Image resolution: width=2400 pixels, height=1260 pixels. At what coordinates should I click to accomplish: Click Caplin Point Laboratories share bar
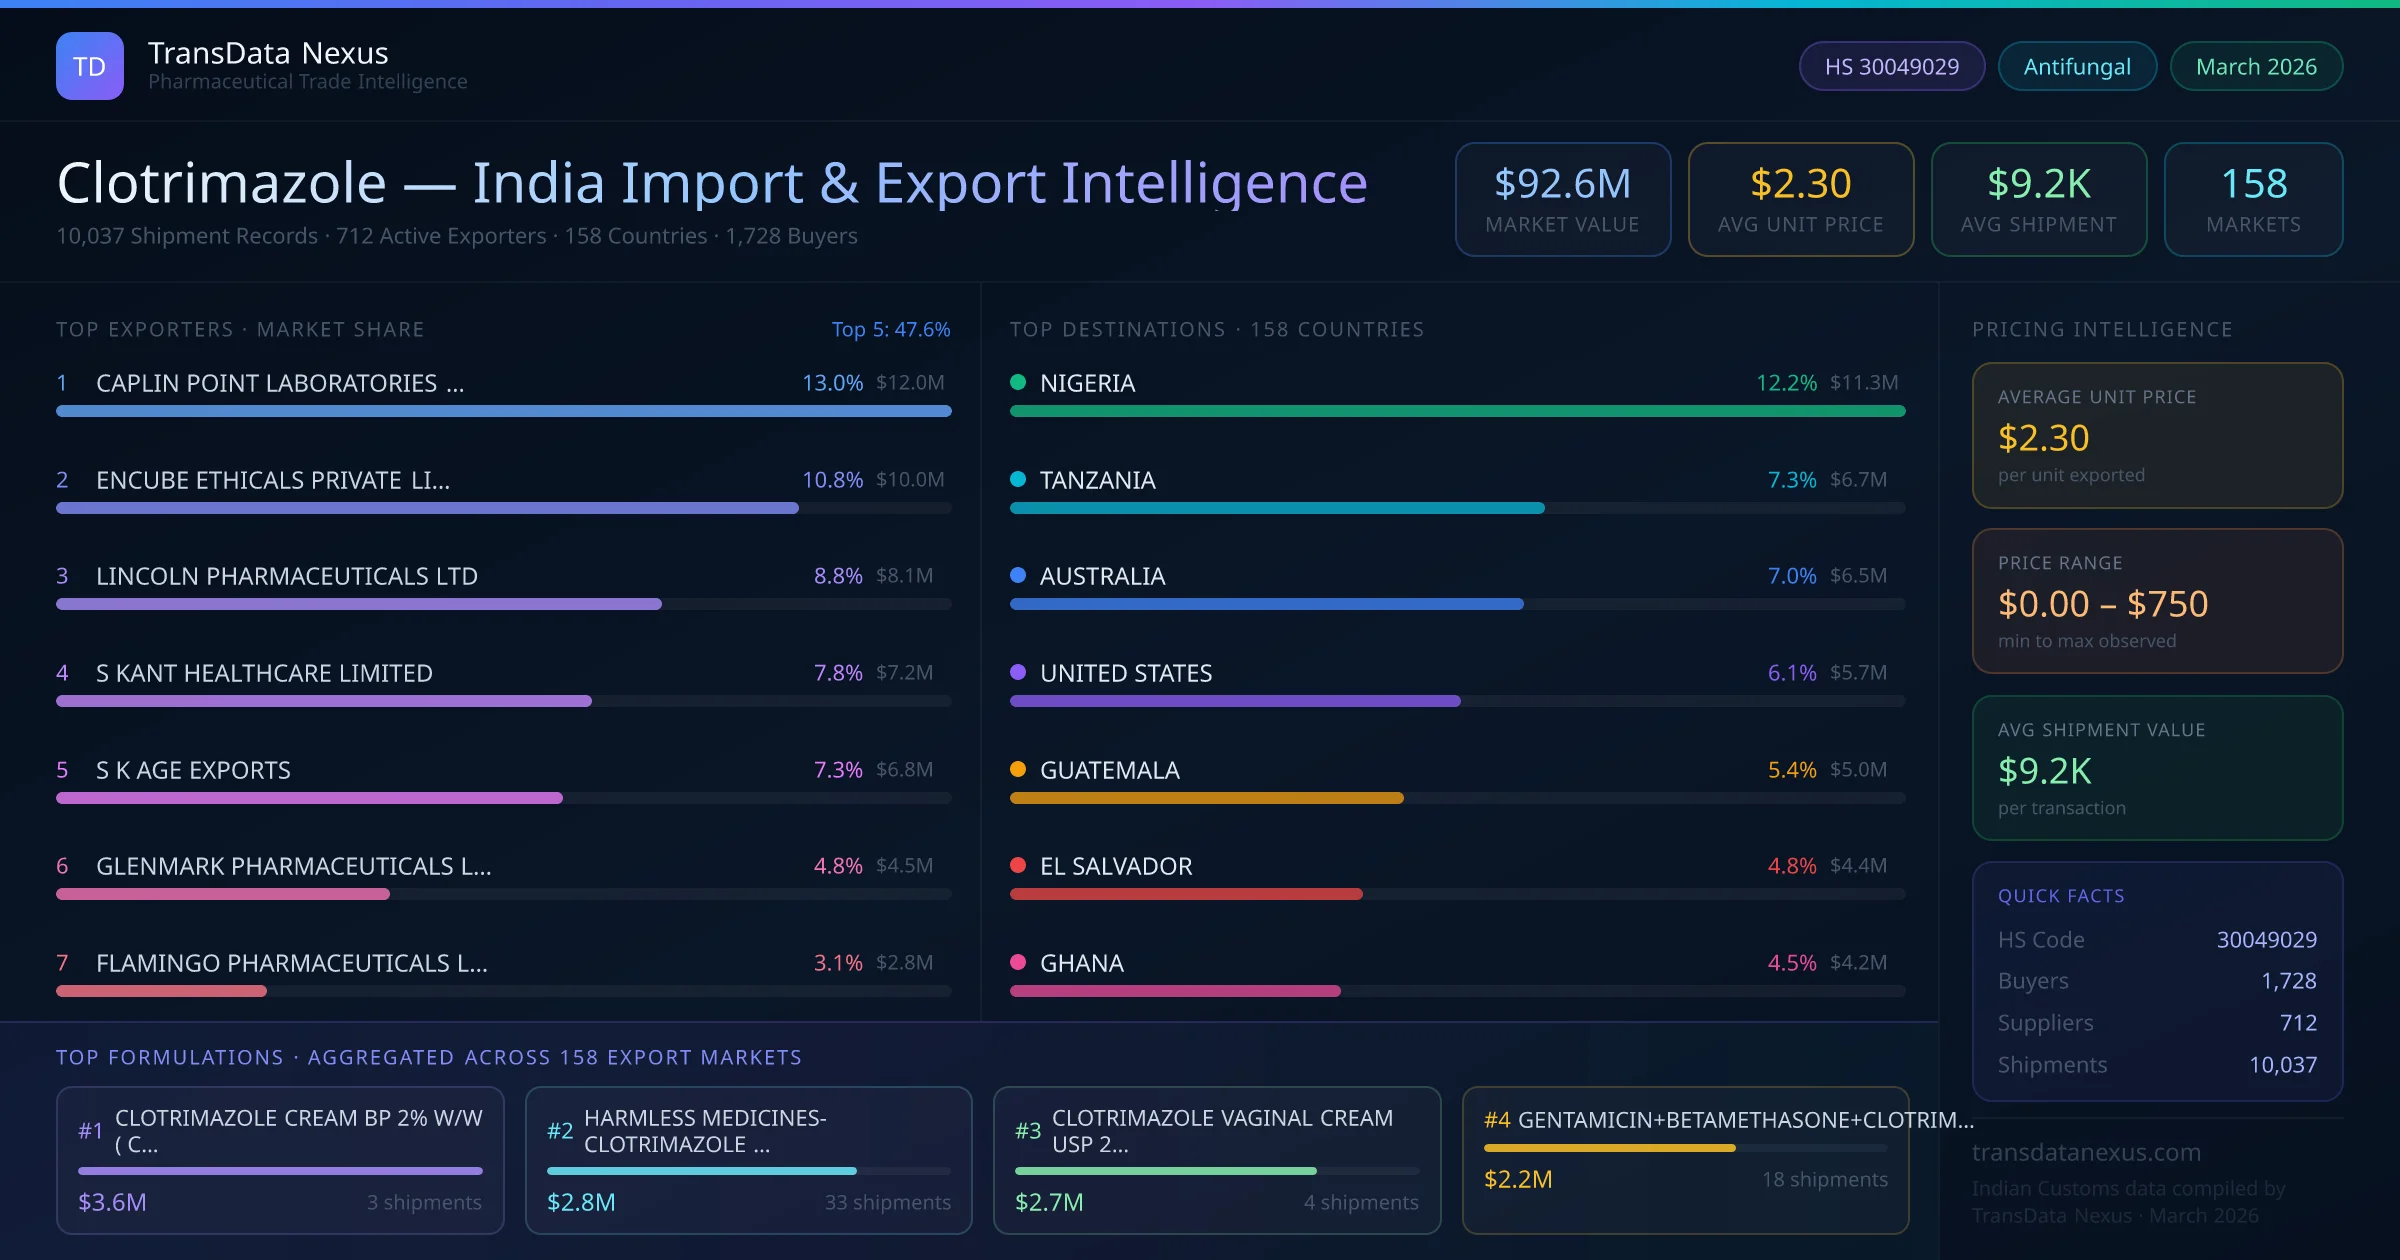click(503, 411)
